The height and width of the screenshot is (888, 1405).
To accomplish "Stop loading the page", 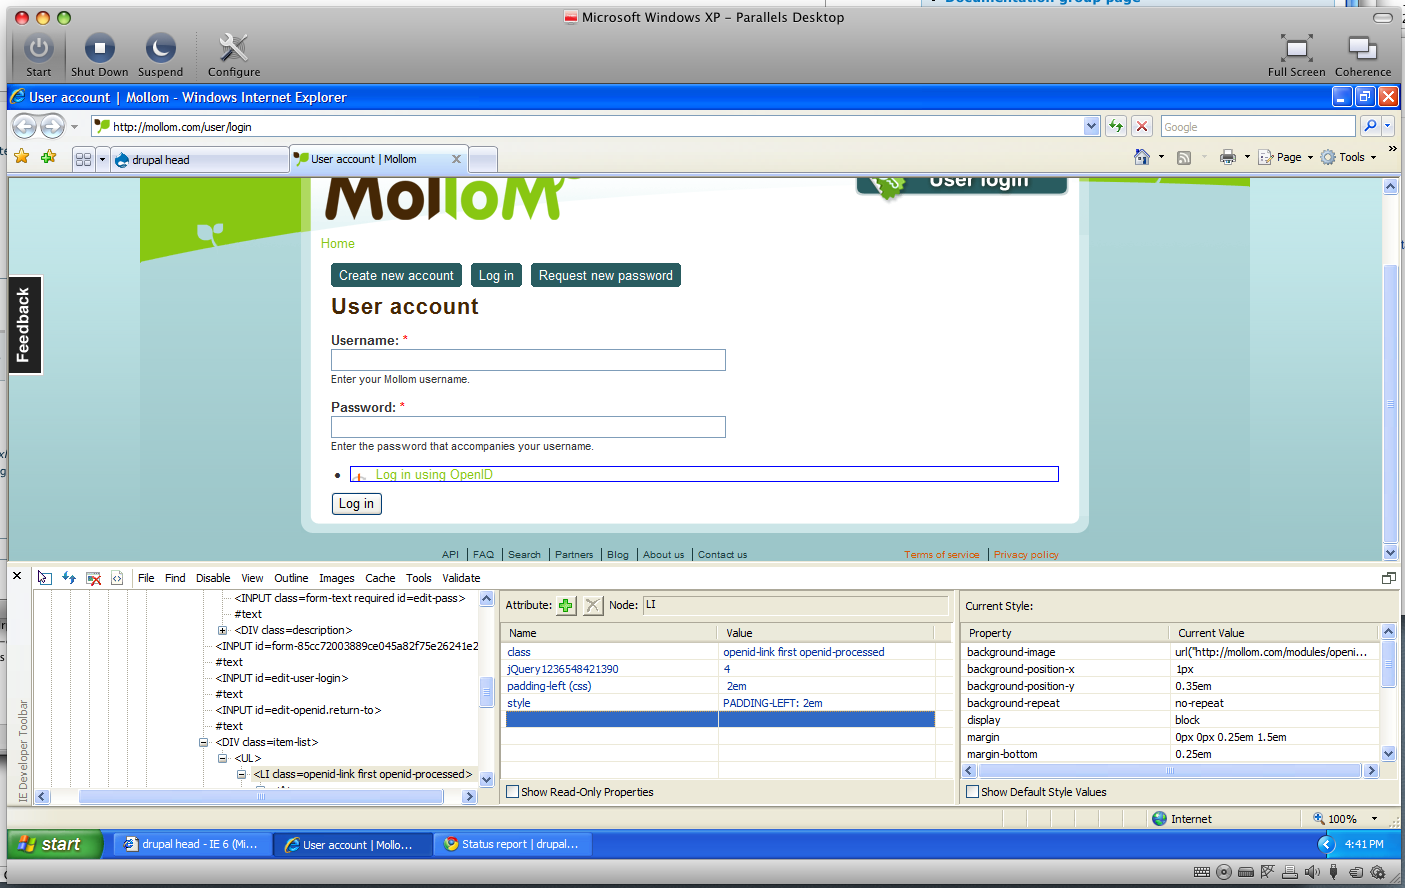I will click(1141, 126).
